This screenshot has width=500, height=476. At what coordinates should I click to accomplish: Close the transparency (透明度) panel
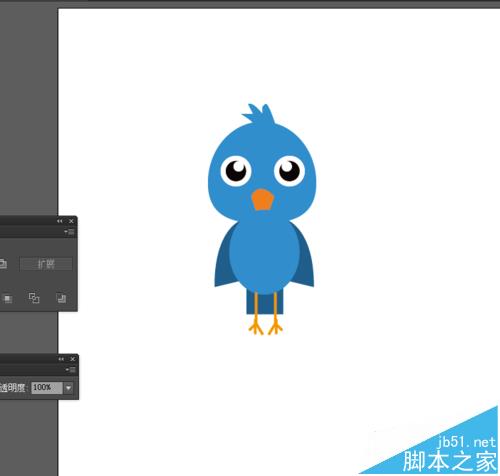click(73, 359)
